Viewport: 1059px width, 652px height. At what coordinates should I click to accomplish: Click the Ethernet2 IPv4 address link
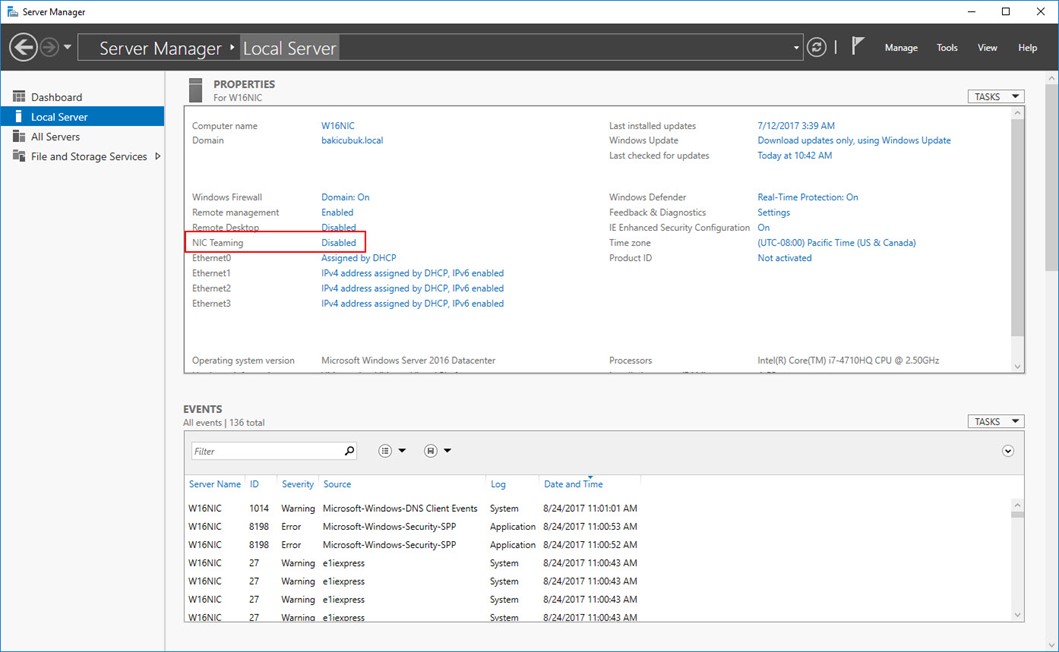pos(413,289)
